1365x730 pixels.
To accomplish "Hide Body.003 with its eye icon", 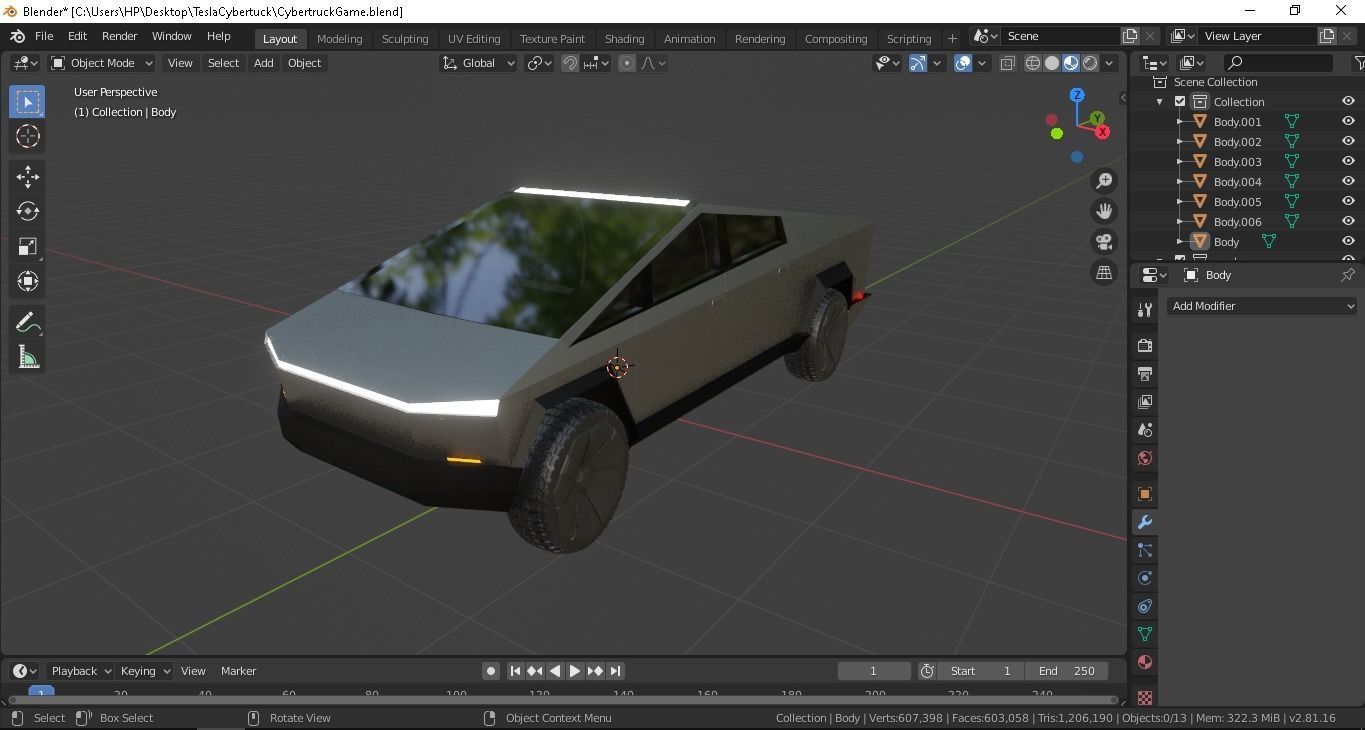I will [x=1348, y=161].
